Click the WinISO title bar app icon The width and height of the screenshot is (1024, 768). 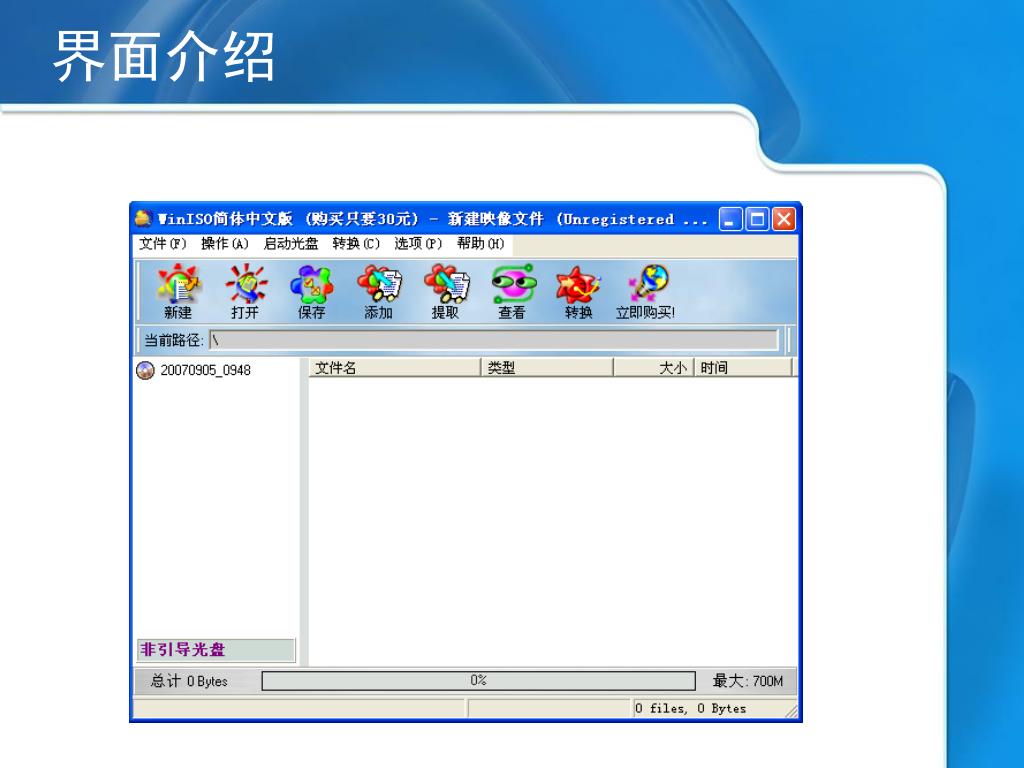tap(143, 218)
